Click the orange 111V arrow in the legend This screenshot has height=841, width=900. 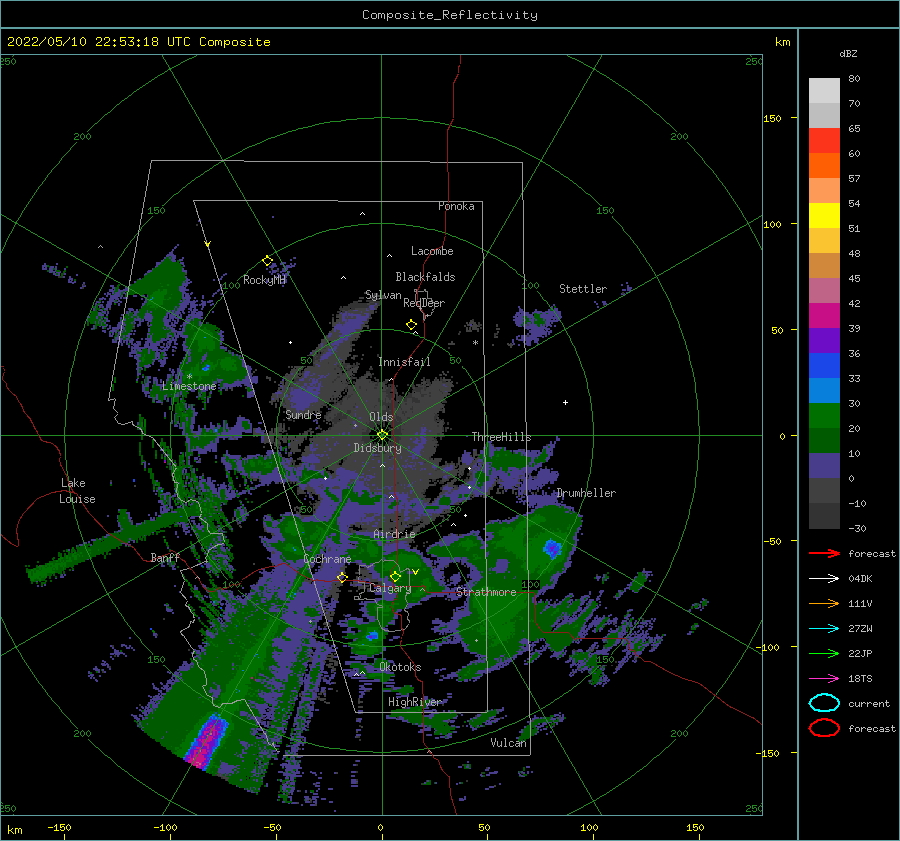[824, 603]
